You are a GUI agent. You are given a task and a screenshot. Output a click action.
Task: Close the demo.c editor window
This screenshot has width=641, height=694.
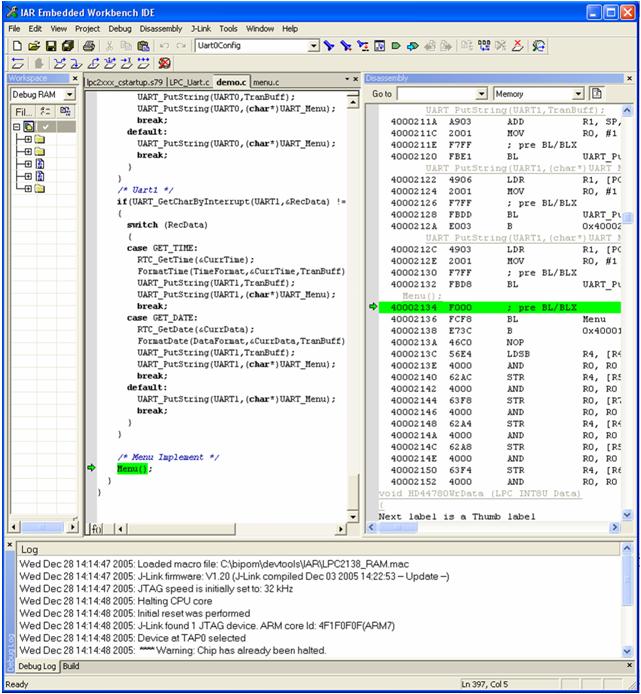pos(355,79)
